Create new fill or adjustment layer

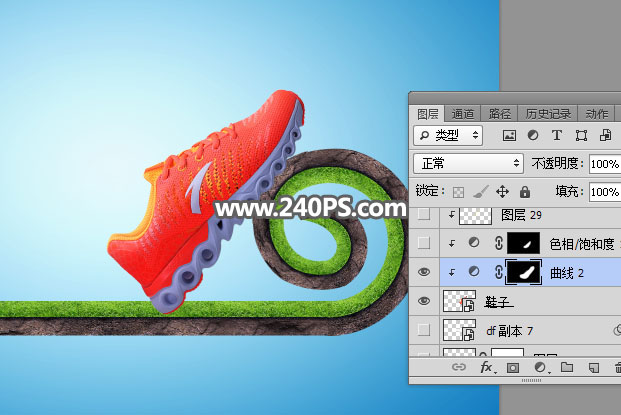pos(540,367)
